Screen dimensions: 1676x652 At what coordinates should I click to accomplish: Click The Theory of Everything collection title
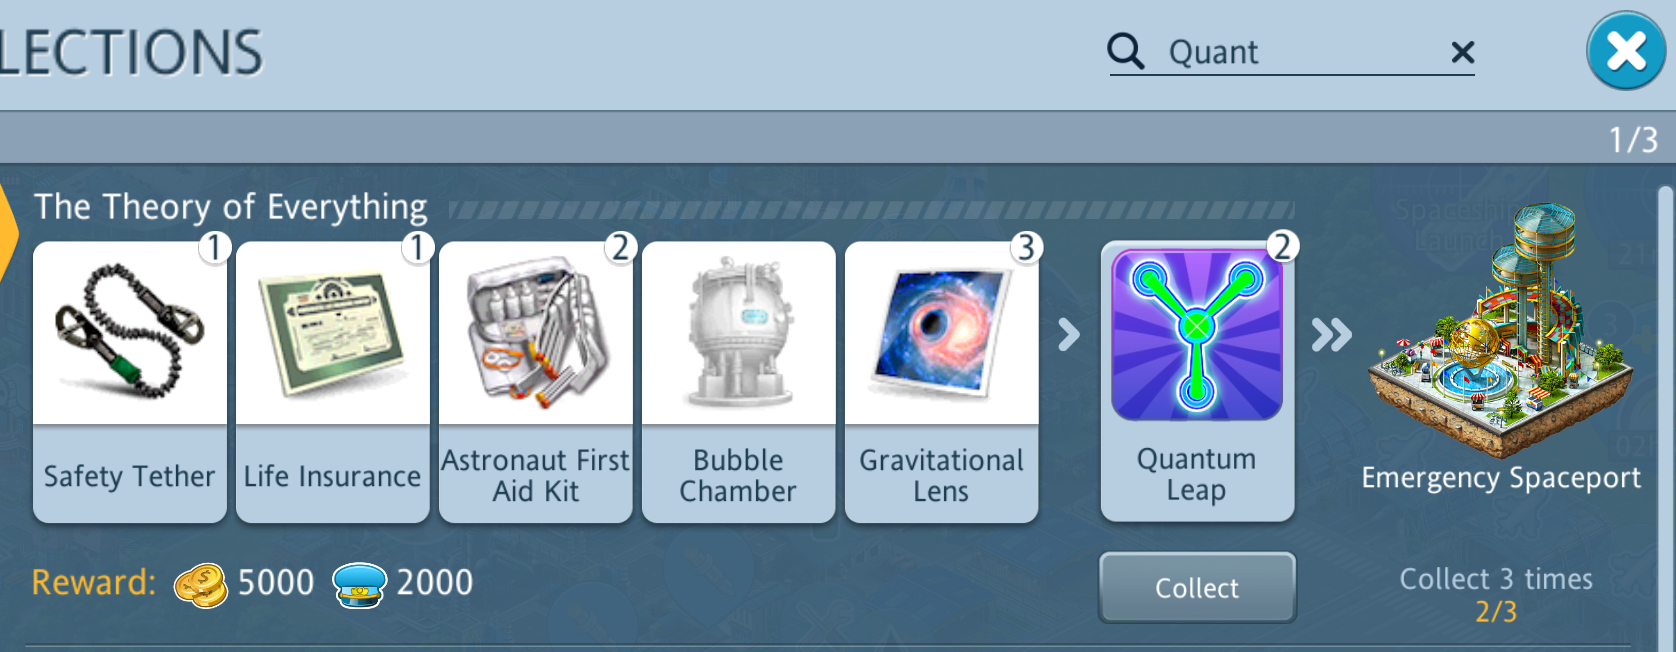[231, 207]
